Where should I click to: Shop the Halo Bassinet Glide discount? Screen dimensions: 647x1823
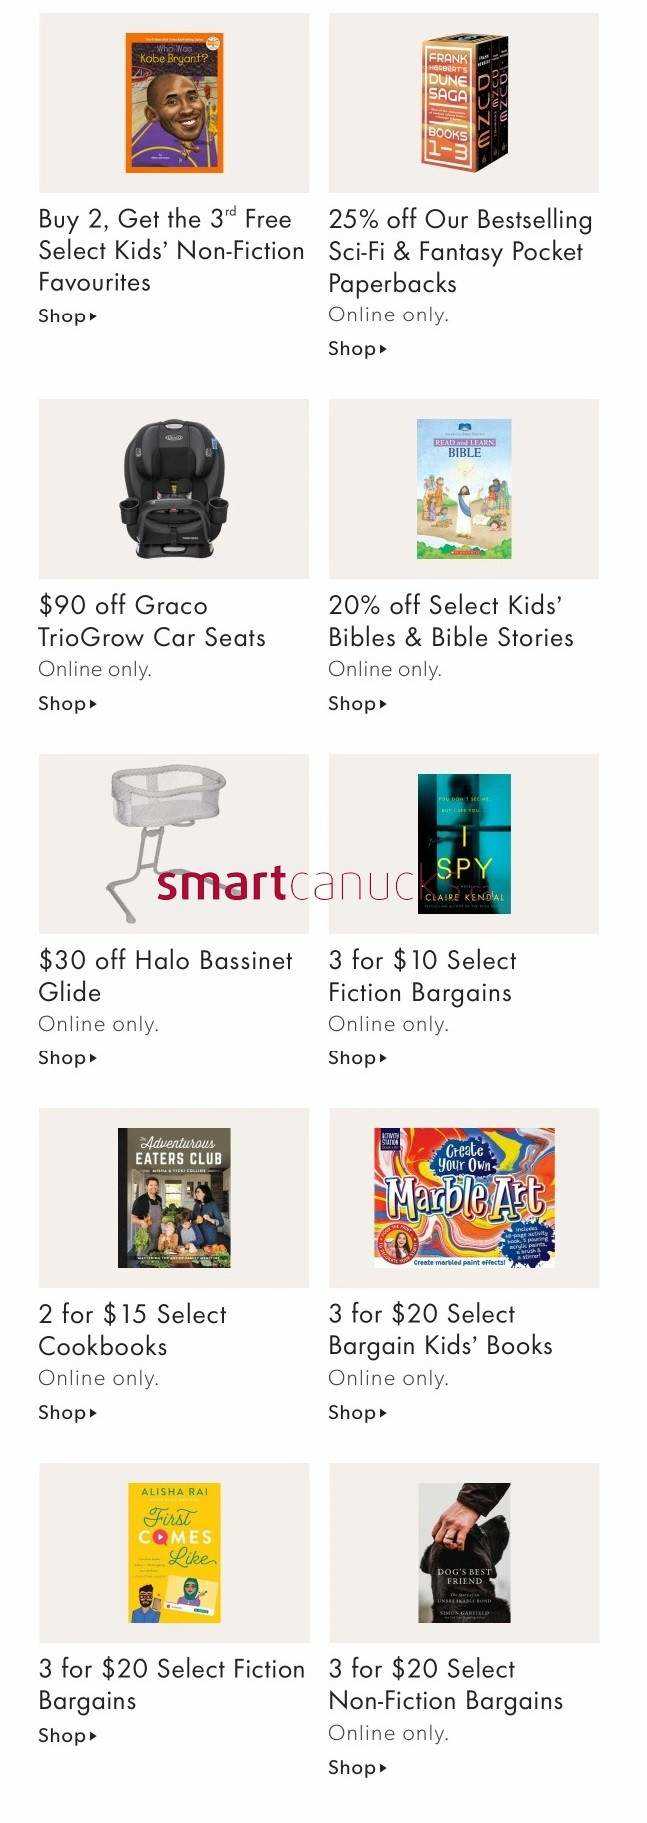click(67, 1057)
